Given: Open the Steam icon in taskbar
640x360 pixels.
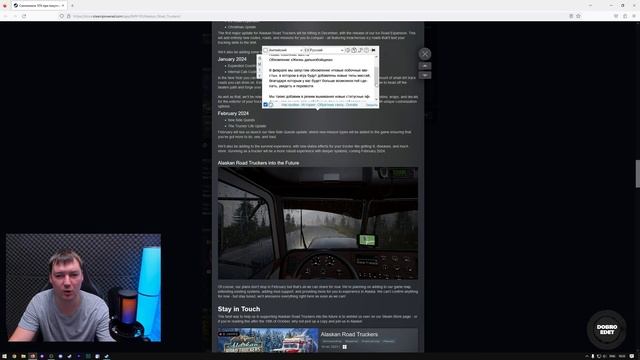Looking at the screenshot, I should tap(107, 356).
